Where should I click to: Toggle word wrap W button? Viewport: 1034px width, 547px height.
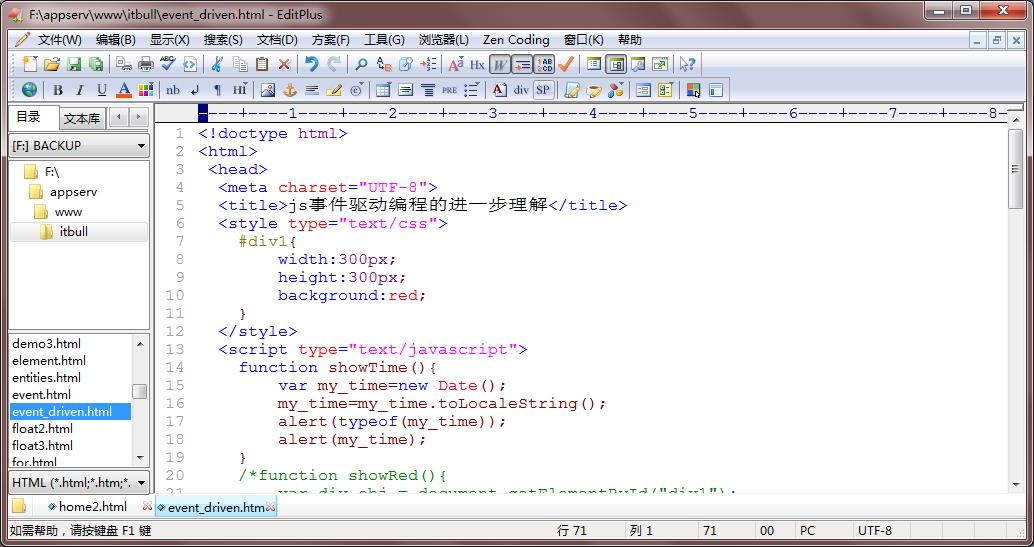501,64
